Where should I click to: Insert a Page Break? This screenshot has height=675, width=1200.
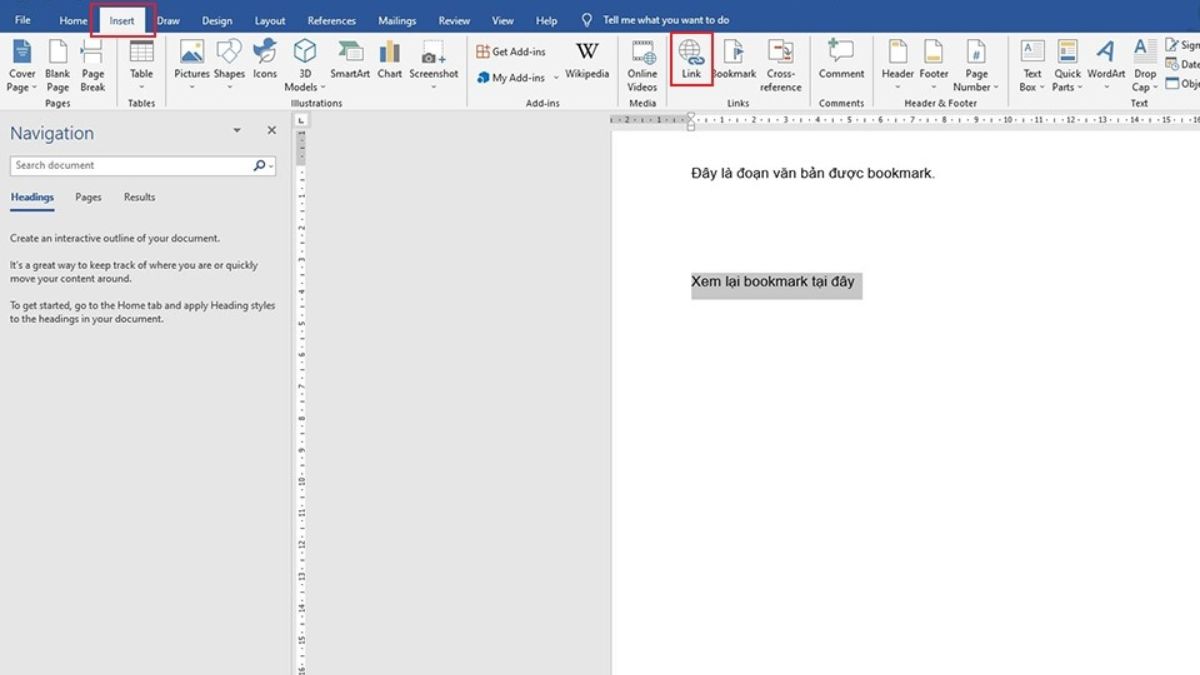coord(93,65)
